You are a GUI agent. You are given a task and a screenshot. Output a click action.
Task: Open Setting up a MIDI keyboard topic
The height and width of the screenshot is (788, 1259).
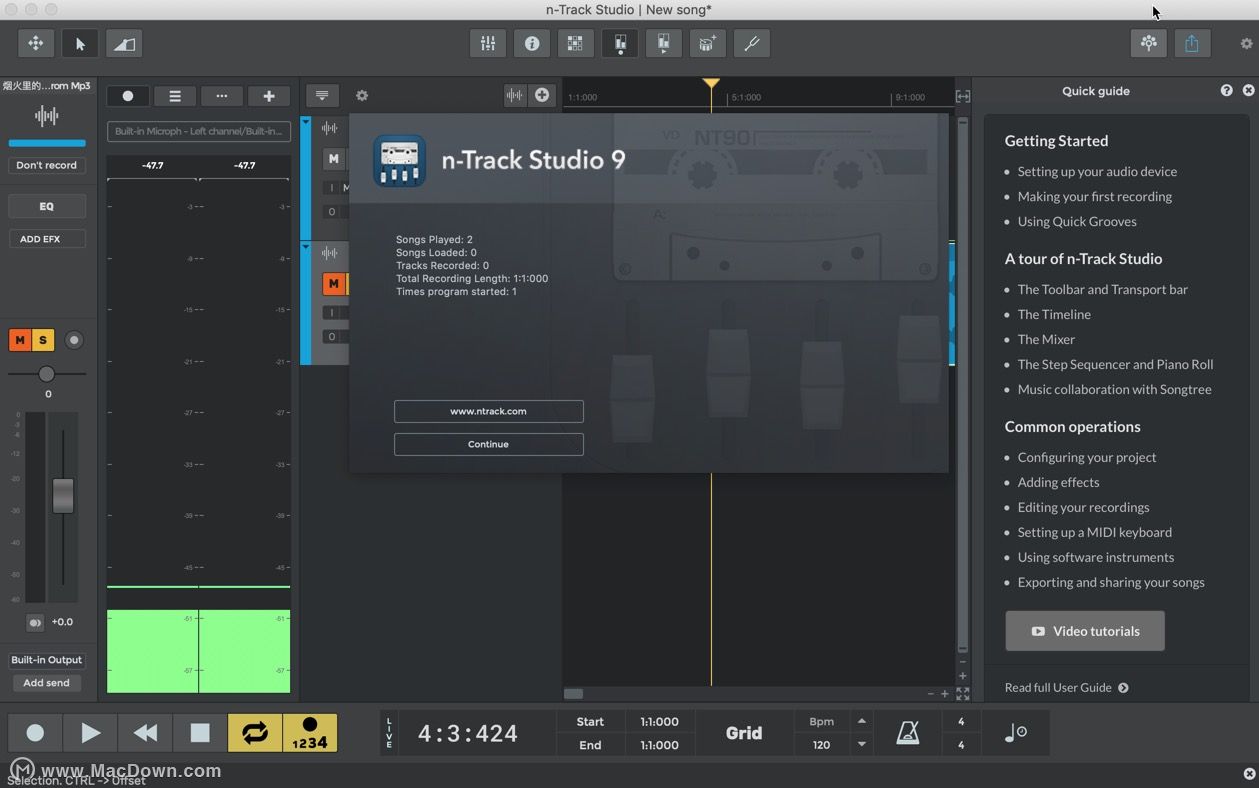1095,532
